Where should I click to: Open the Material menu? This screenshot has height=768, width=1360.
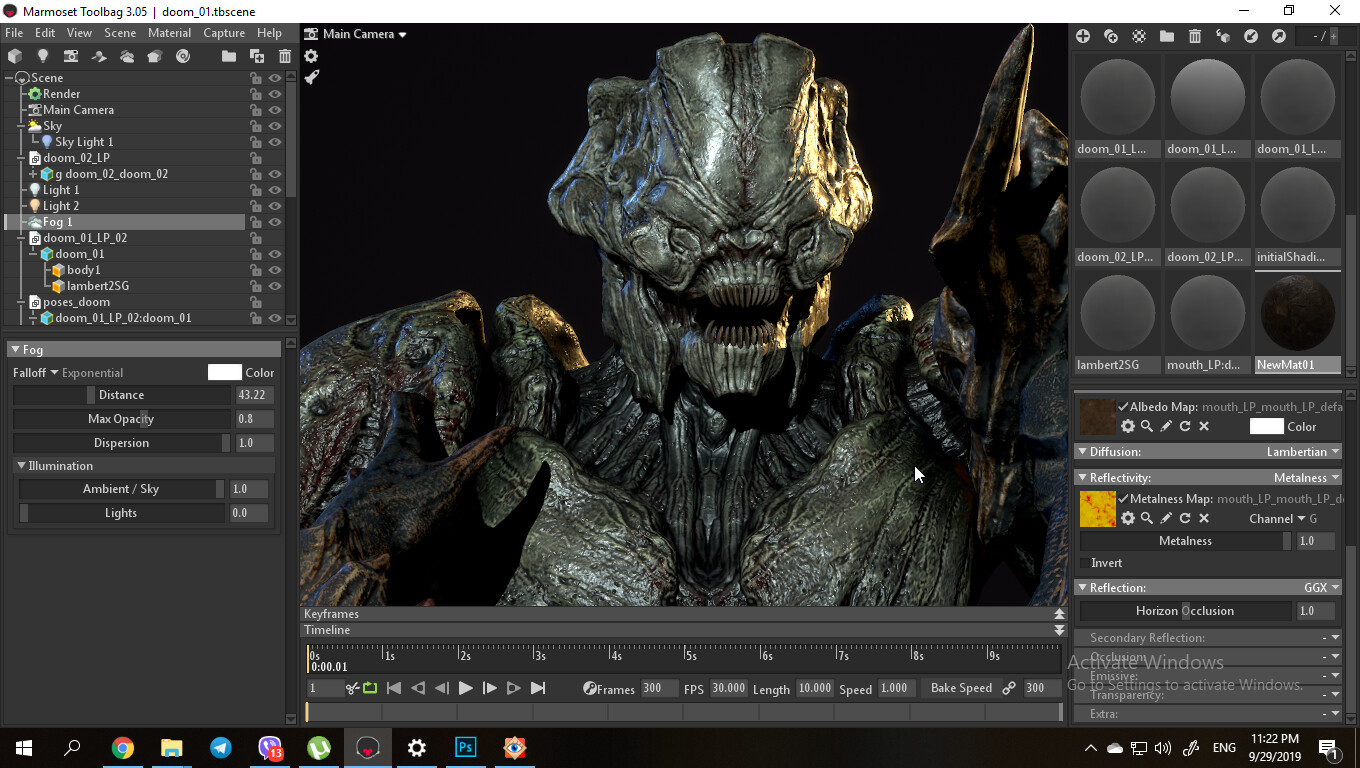tap(169, 33)
